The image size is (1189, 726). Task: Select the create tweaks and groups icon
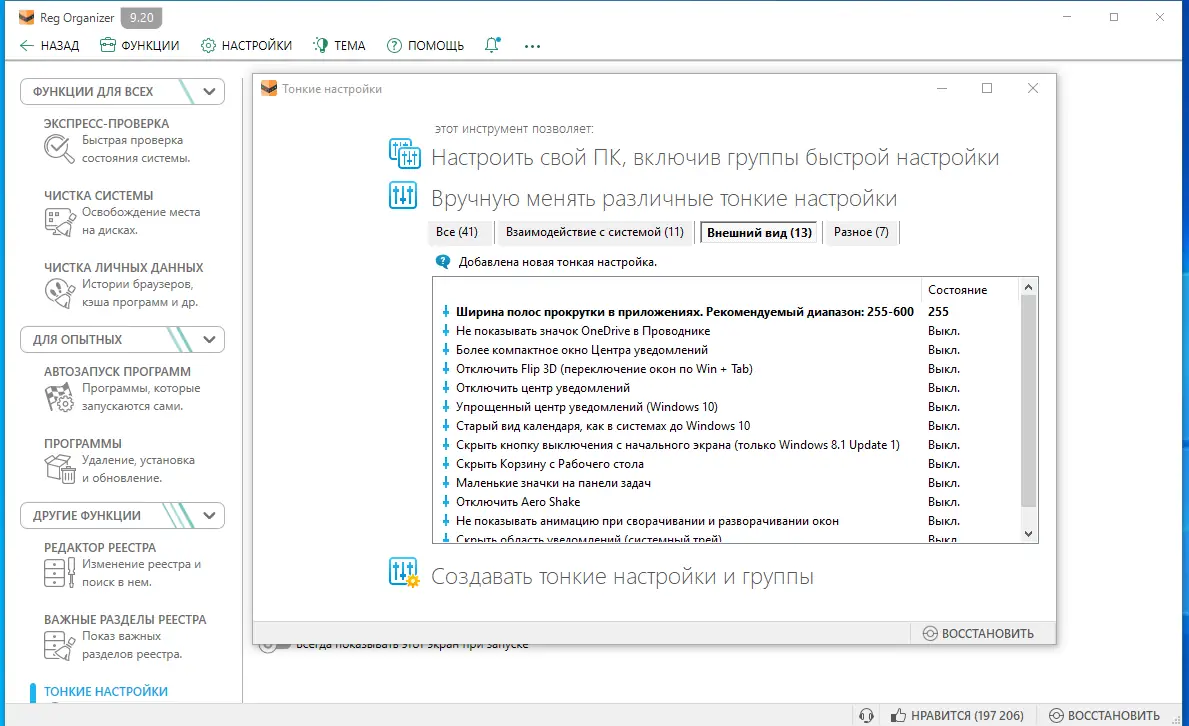click(x=403, y=572)
